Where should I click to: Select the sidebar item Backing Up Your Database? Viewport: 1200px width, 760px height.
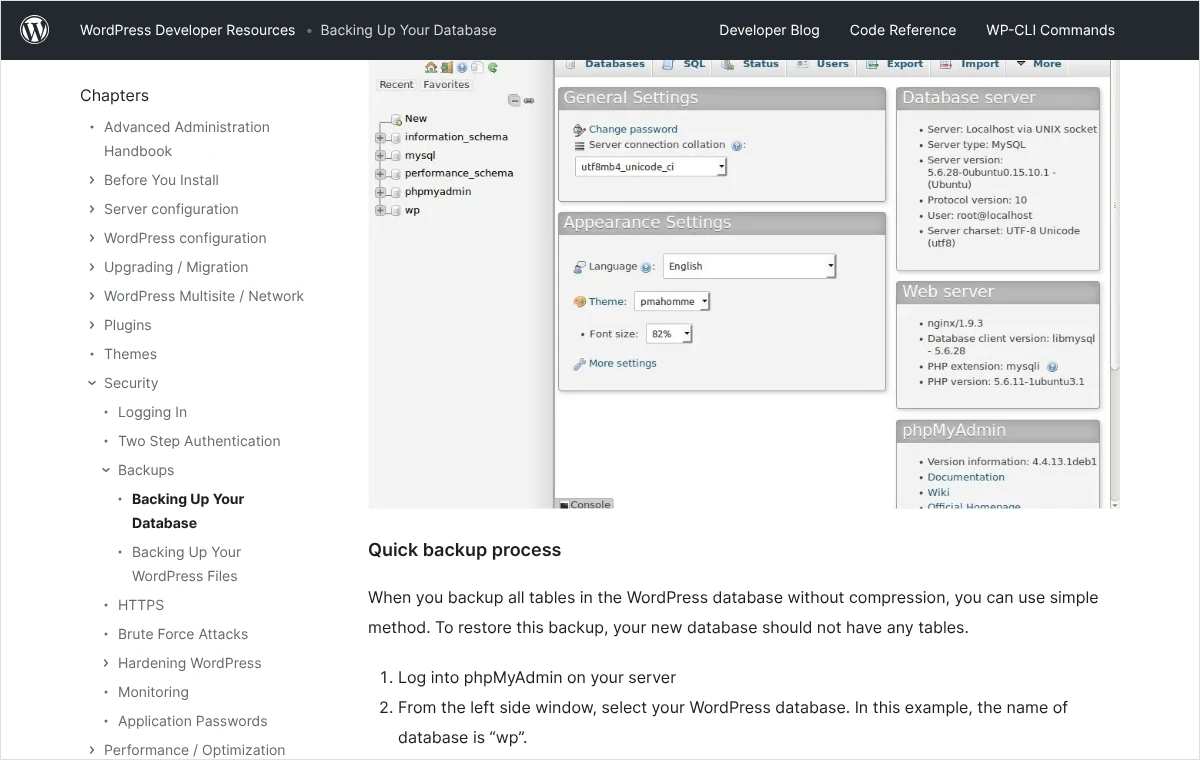pos(188,511)
